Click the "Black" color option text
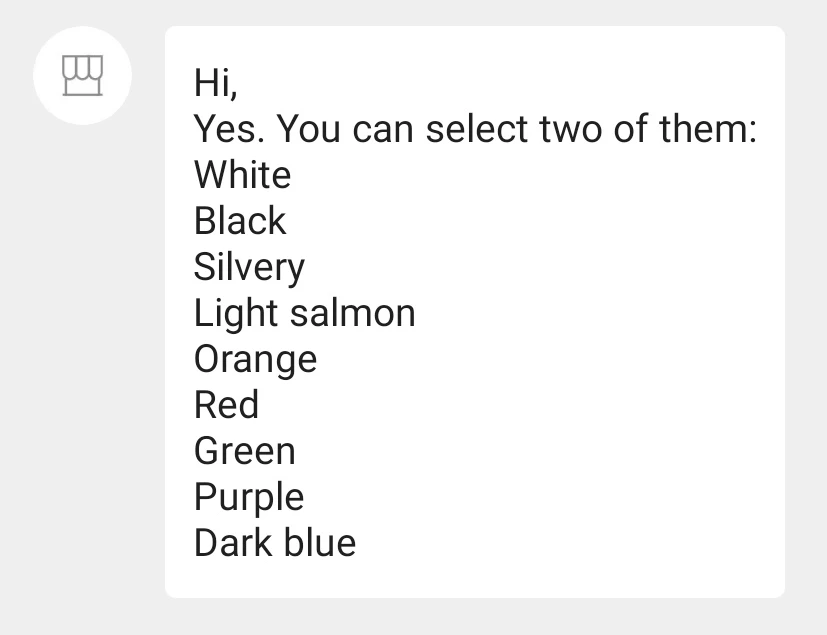 click(240, 220)
